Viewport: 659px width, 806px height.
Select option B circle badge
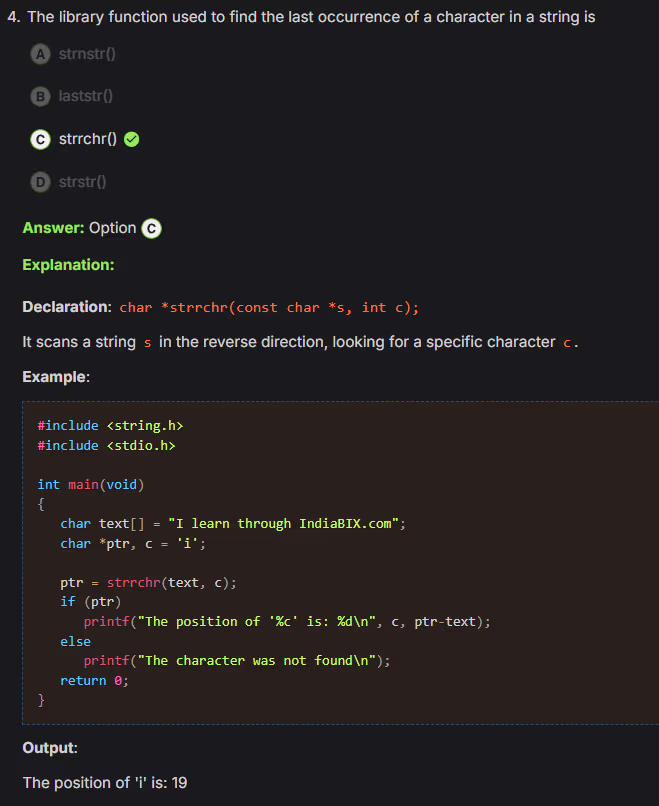(x=40, y=97)
